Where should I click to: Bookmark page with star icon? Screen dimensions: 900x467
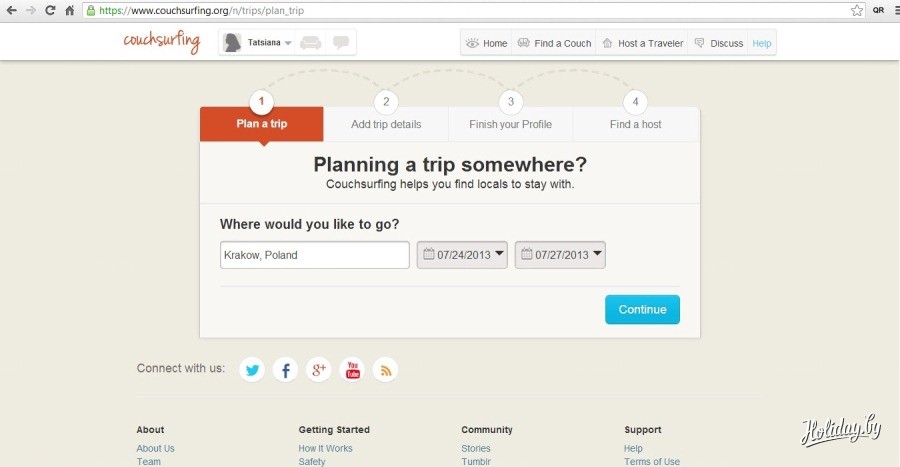point(857,10)
